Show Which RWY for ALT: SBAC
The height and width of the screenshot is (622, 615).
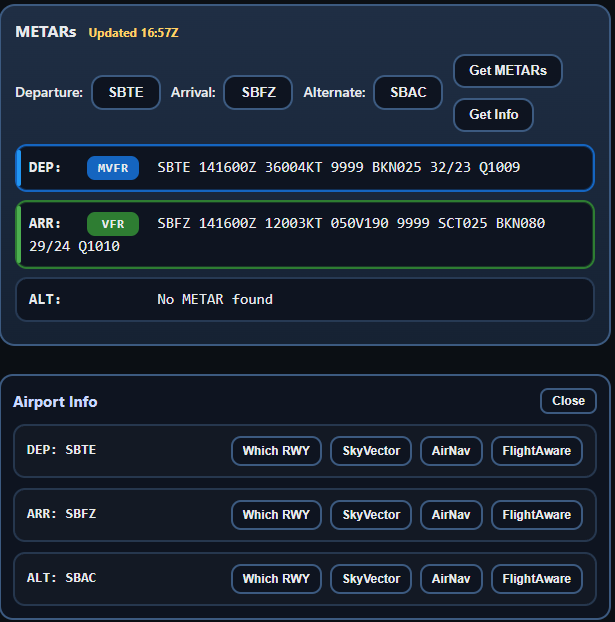[276, 579]
